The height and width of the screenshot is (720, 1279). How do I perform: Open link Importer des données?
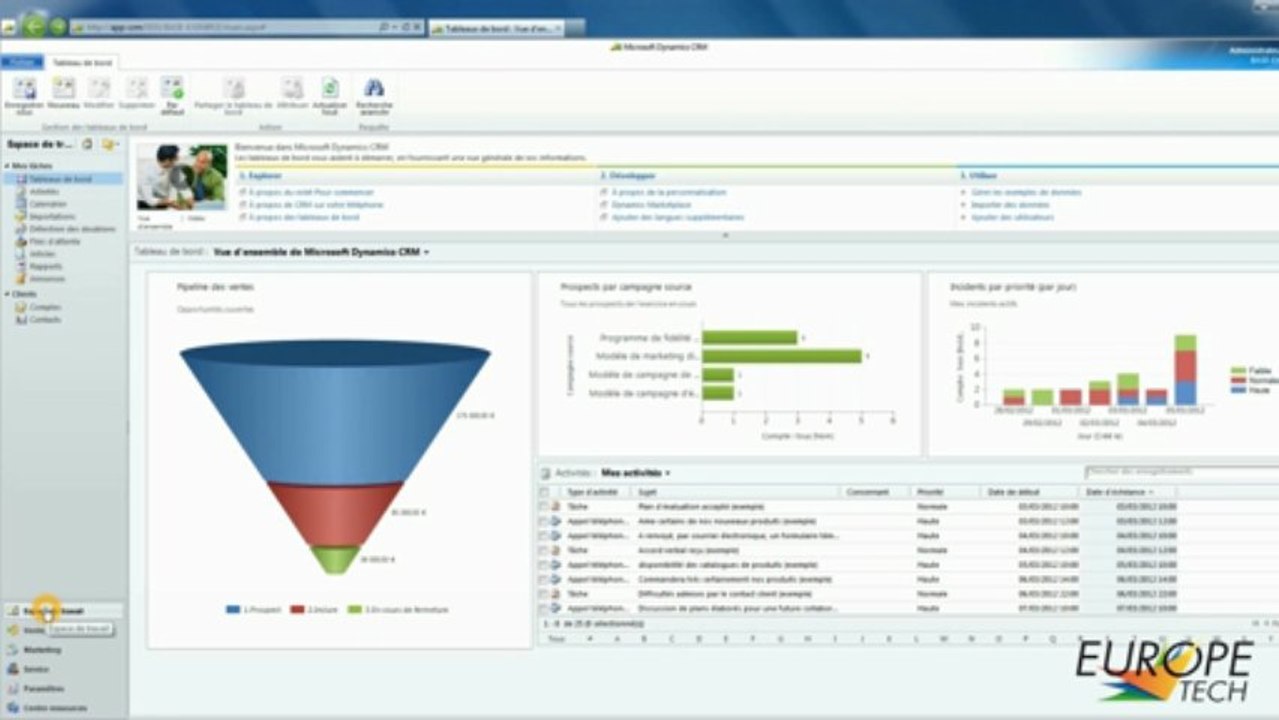pos(1008,205)
